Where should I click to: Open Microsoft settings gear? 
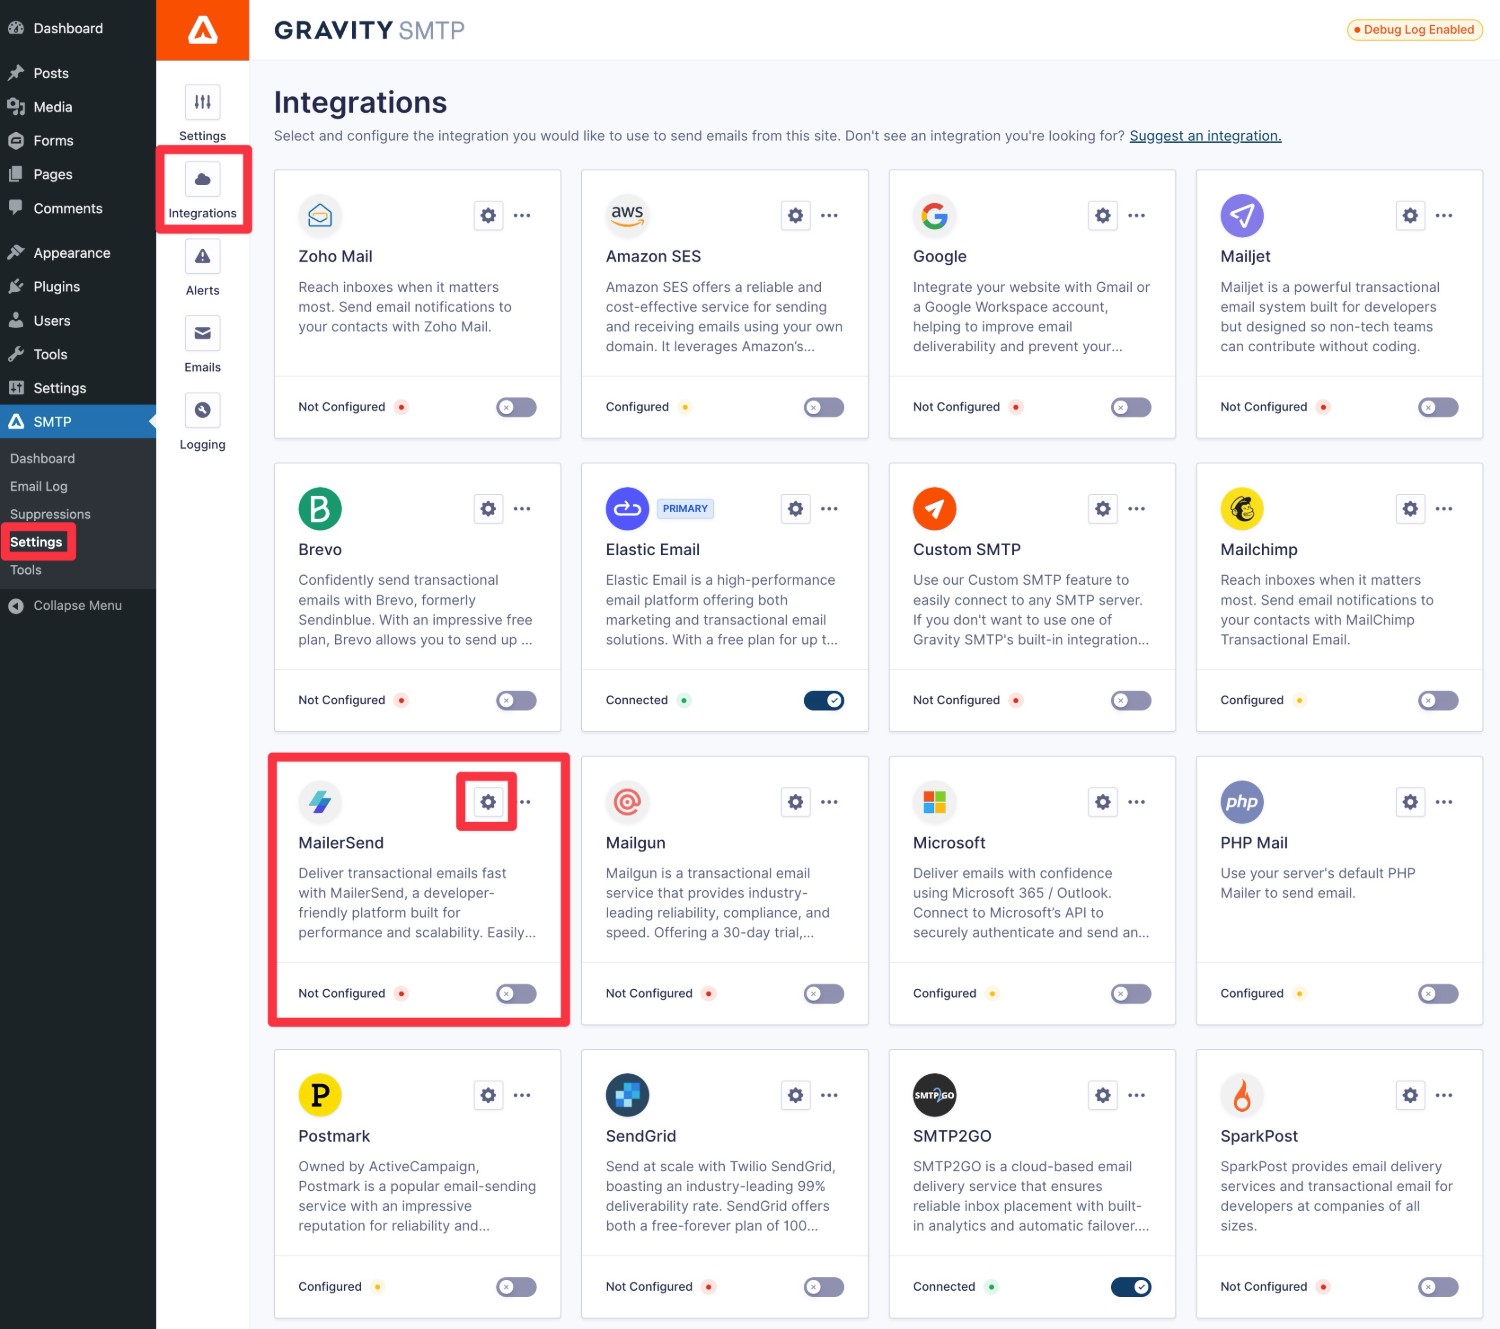tap(1102, 801)
